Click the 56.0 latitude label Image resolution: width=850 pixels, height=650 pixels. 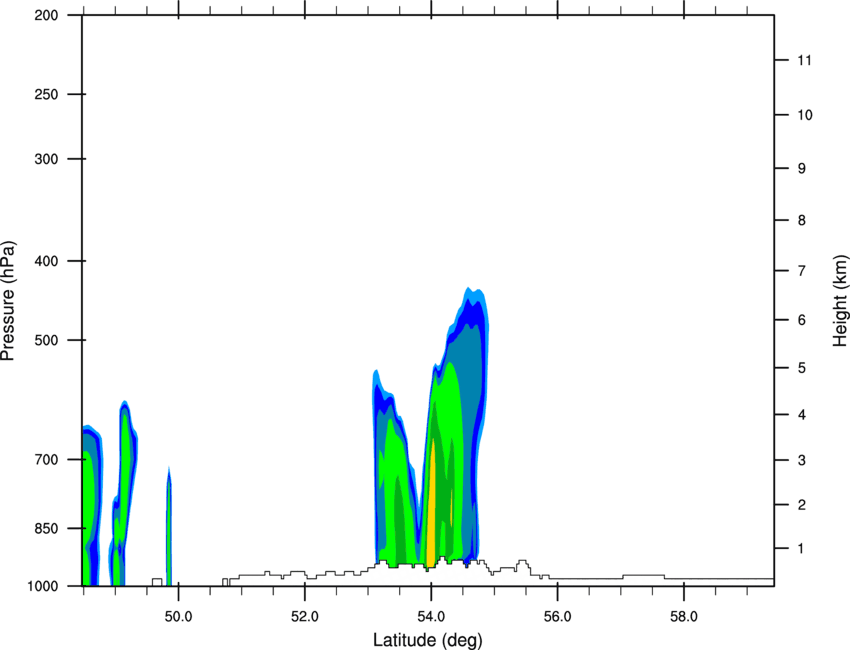557,617
